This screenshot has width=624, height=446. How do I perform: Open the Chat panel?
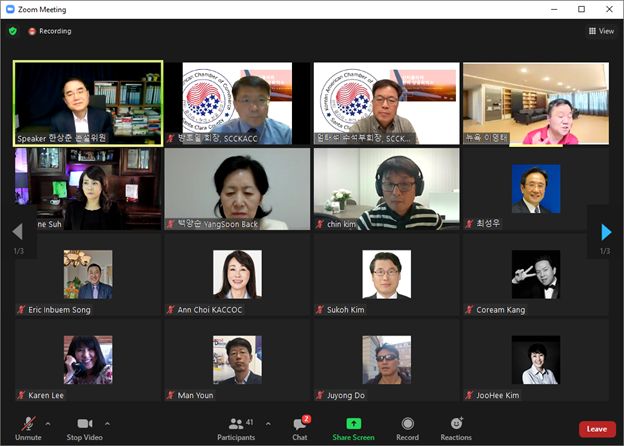(300, 427)
